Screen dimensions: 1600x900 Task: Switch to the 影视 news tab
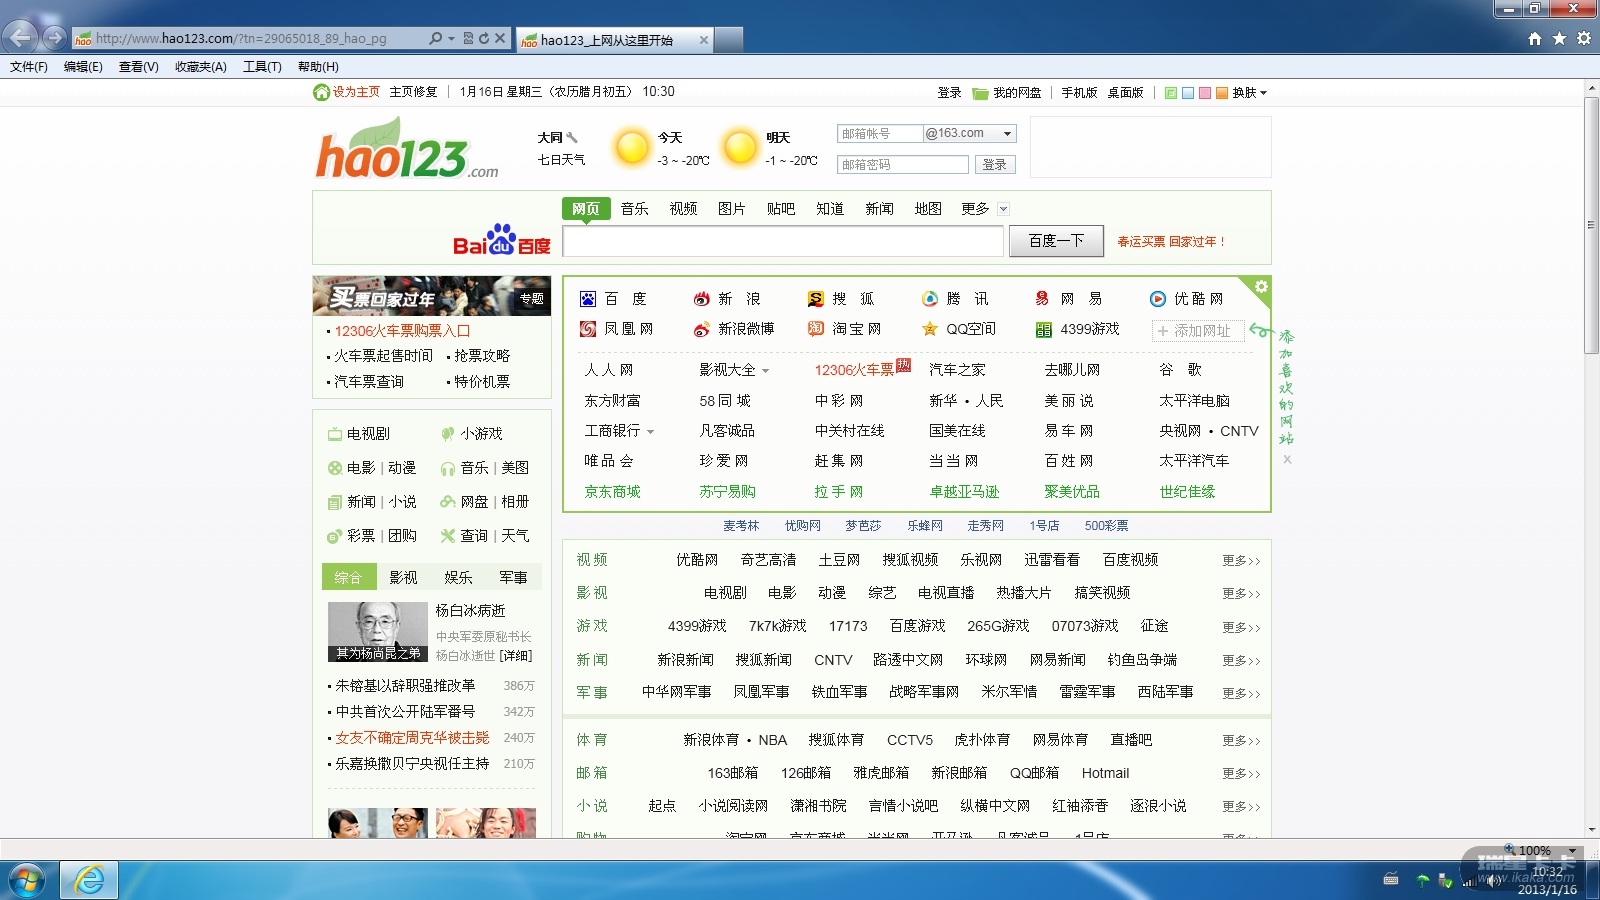[403, 577]
